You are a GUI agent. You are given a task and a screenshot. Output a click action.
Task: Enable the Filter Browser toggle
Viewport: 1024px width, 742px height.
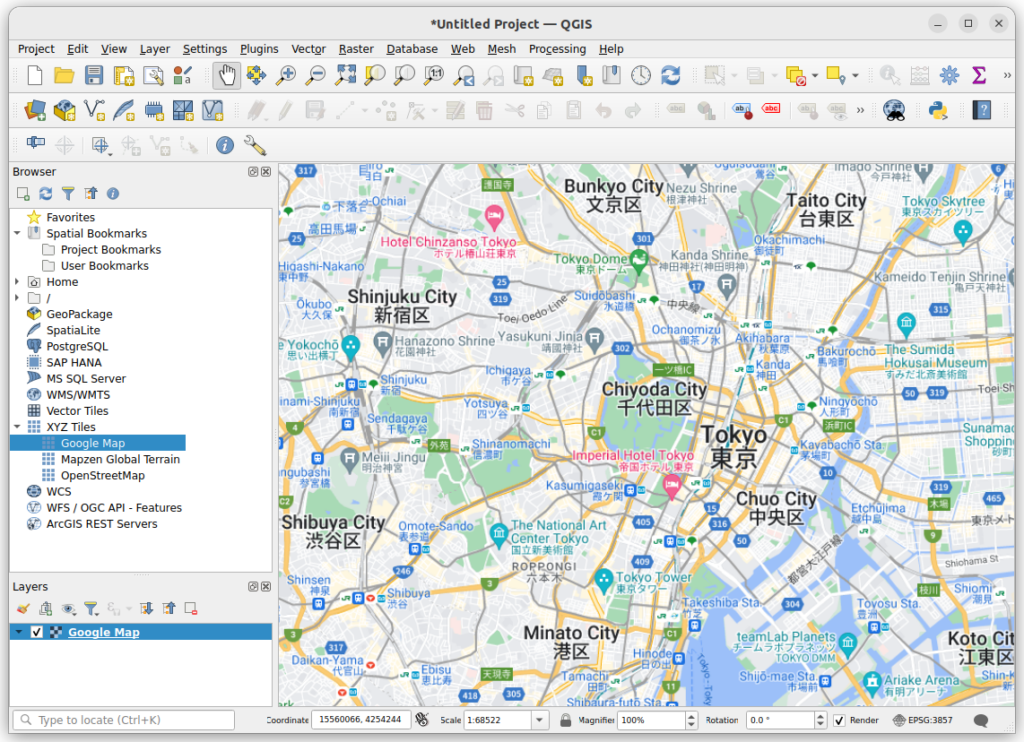(68, 193)
